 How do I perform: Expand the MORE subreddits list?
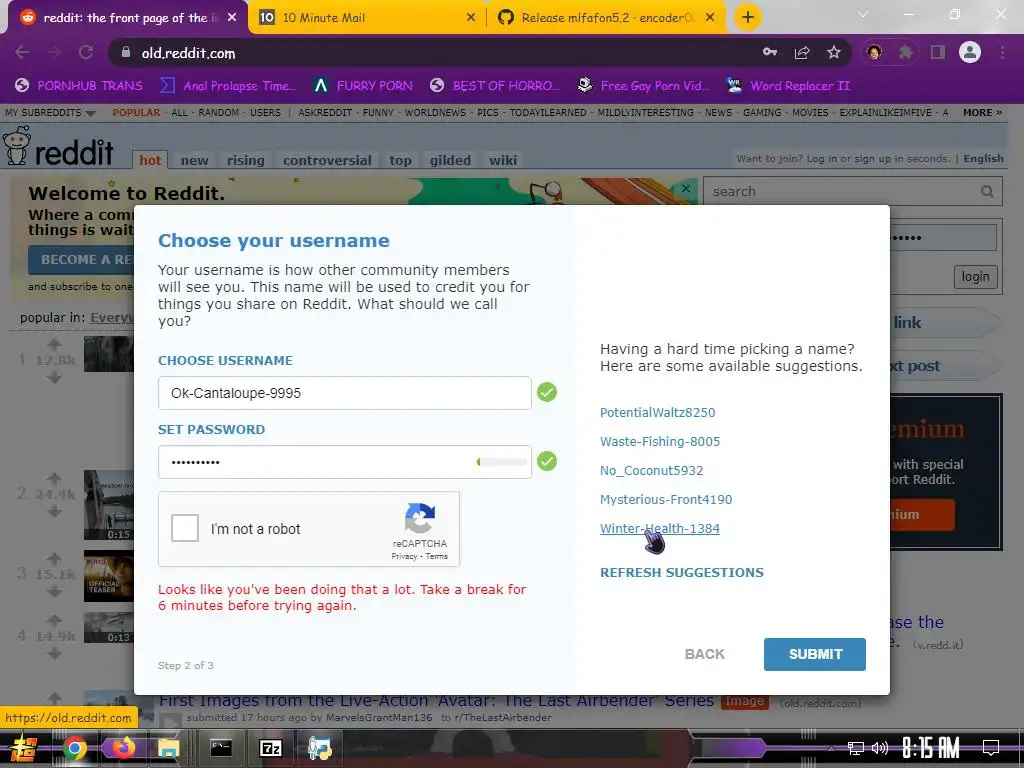point(982,112)
